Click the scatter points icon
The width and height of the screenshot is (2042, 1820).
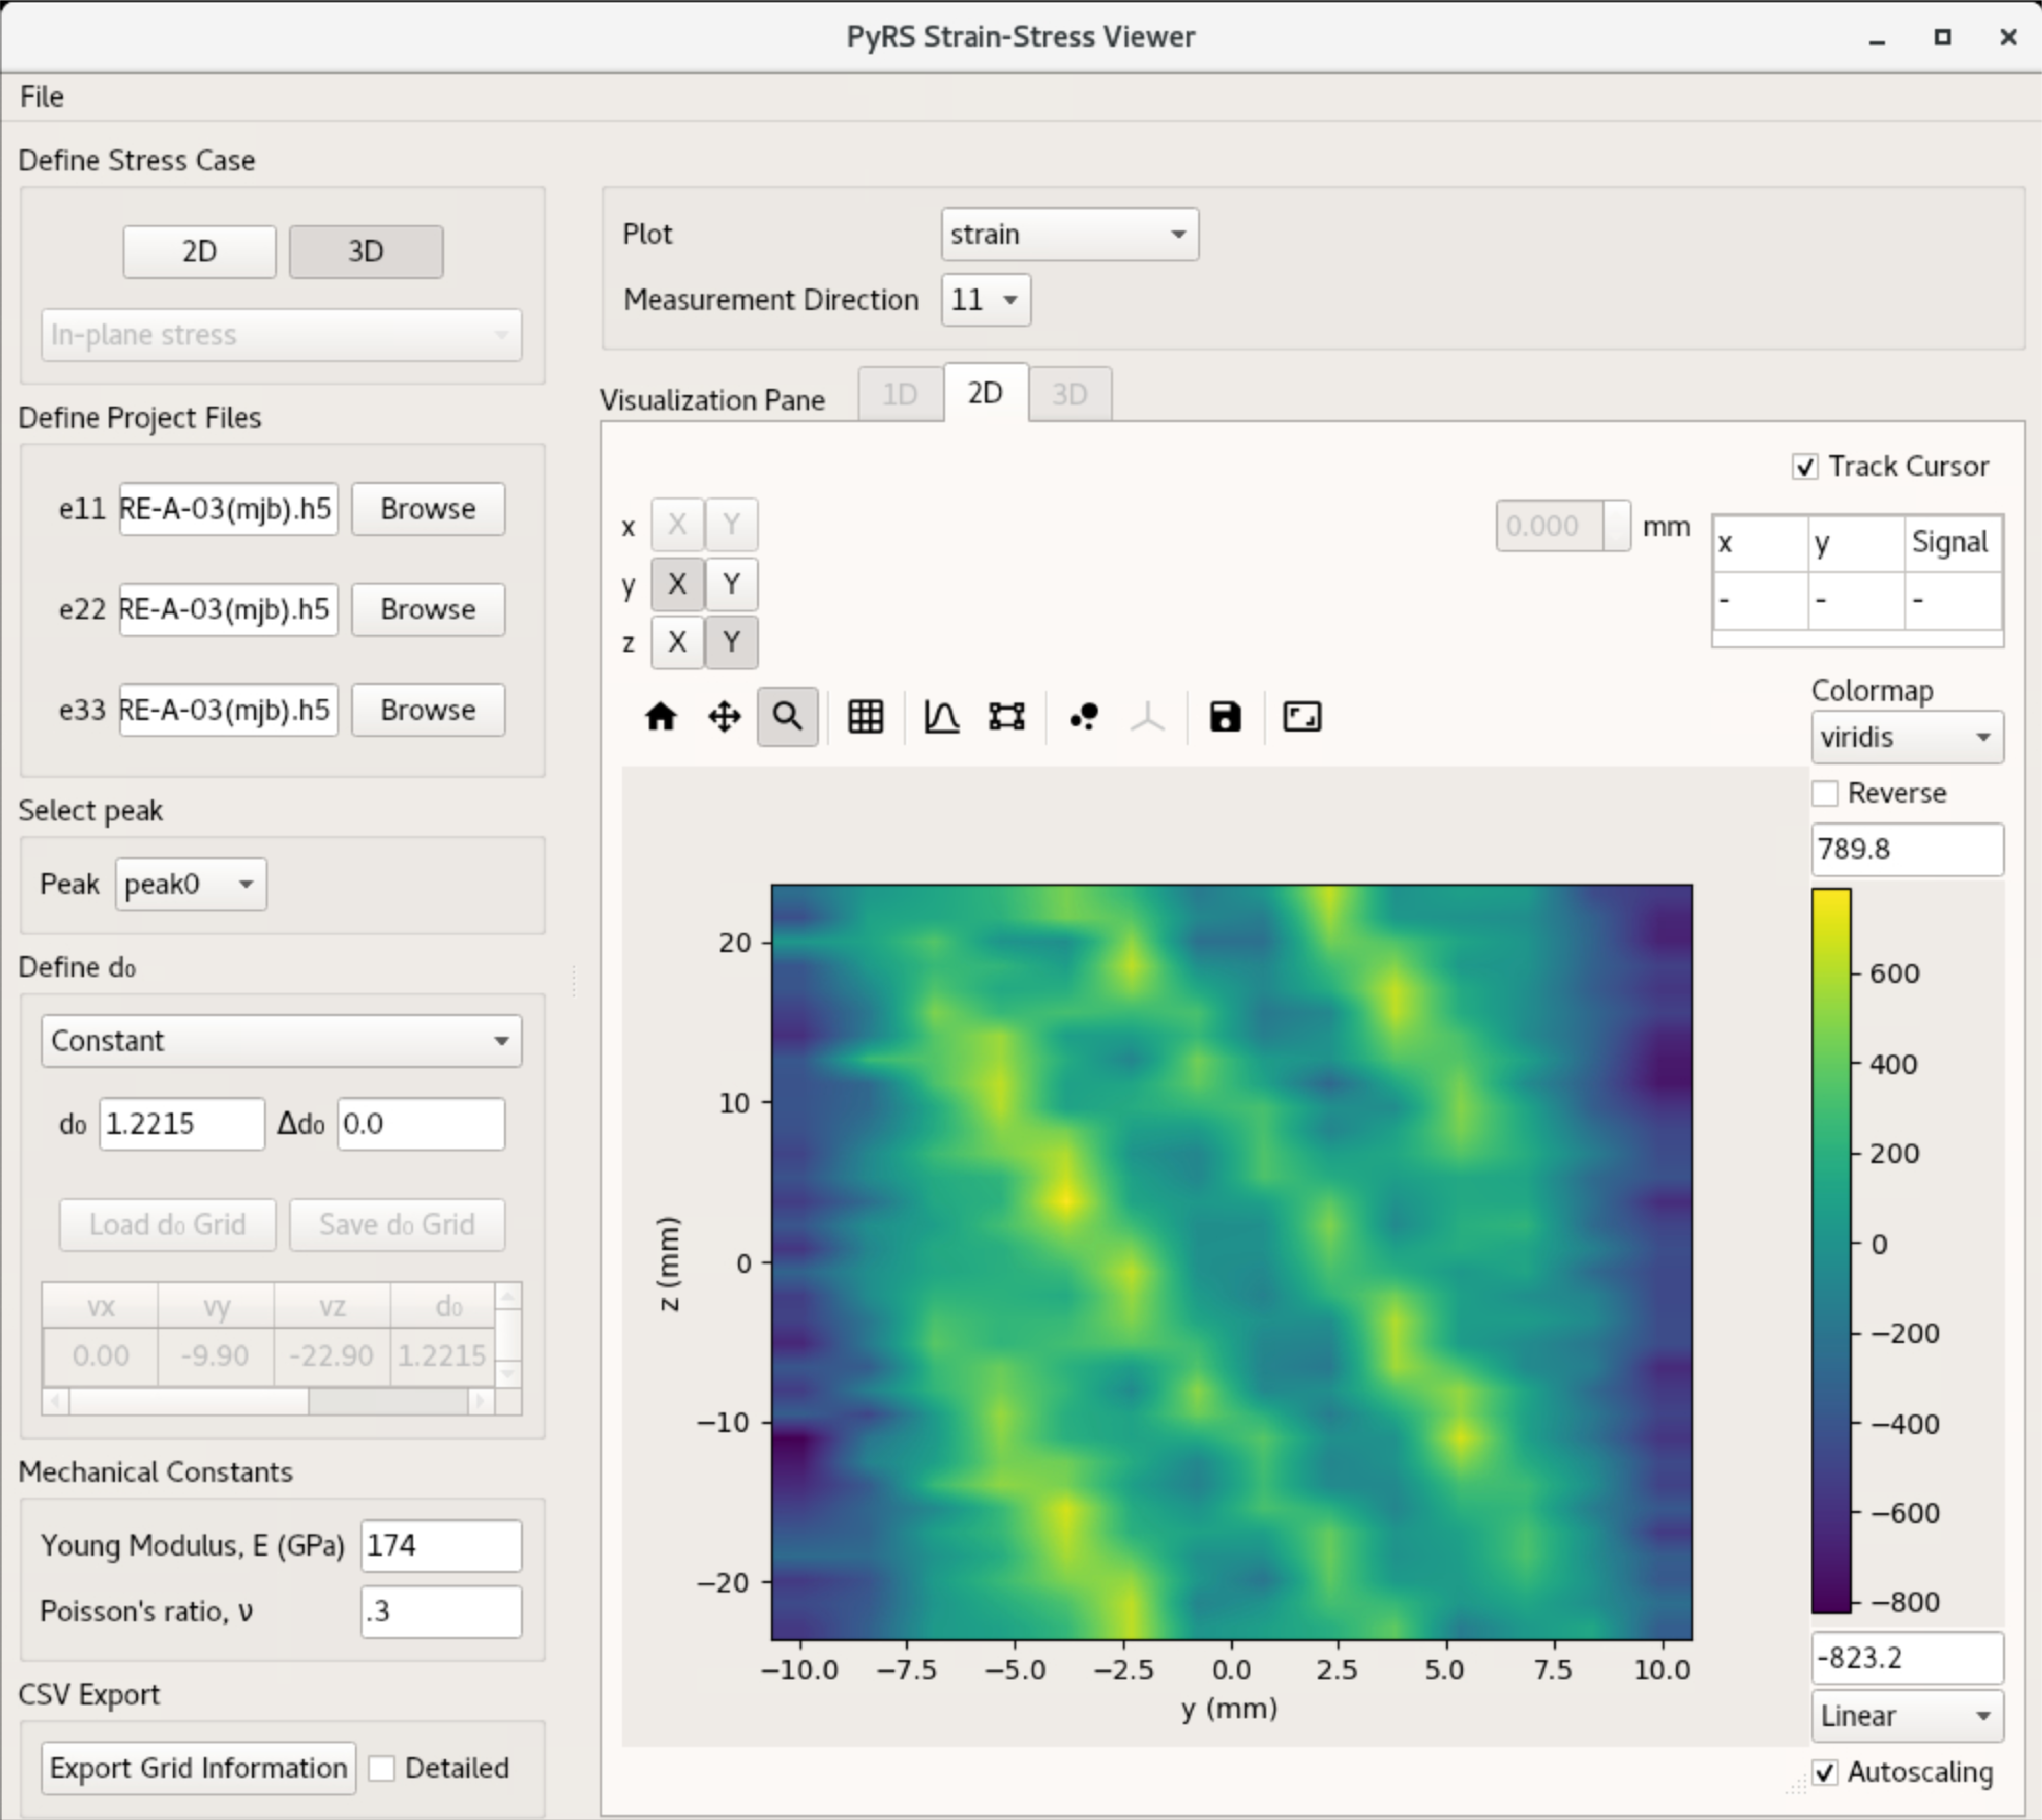tap(1084, 717)
